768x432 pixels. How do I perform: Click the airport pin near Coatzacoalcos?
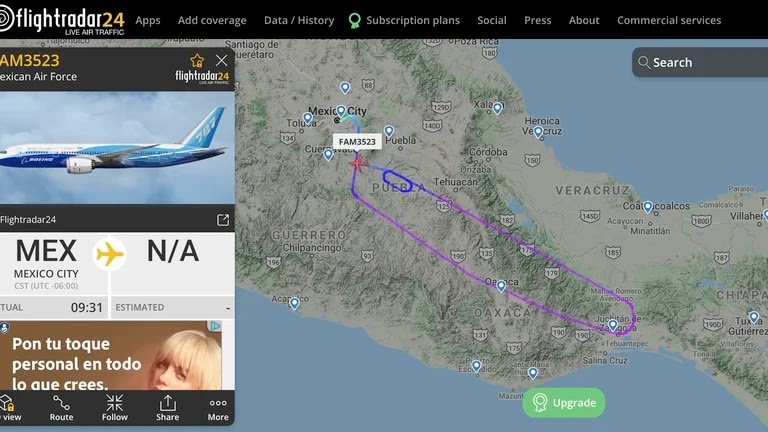[x=648, y=207]
